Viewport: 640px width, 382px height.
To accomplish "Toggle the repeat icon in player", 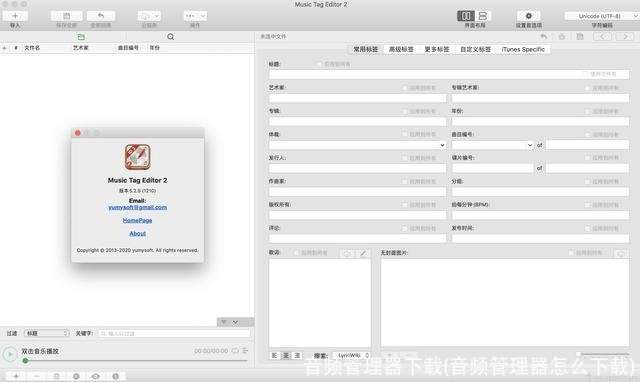I will pos(235,351).
